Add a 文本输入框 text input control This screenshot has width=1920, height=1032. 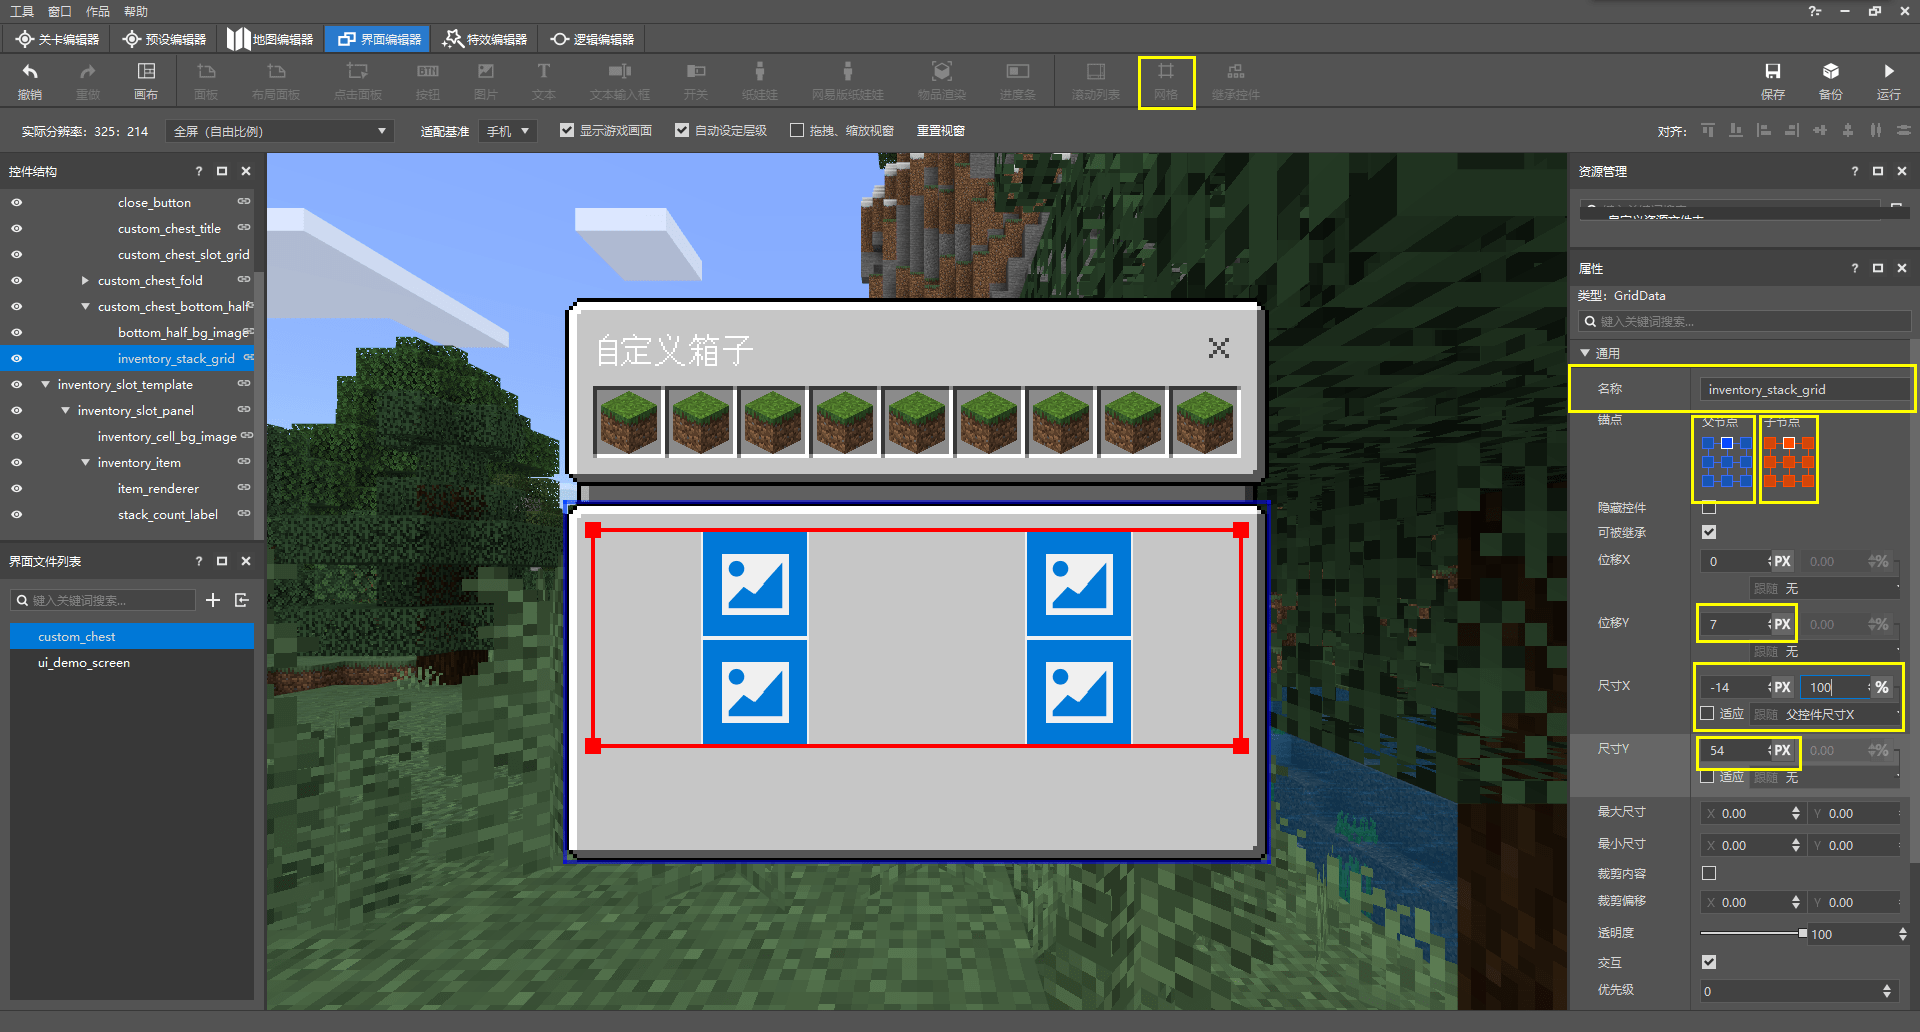tap(620, 81)
